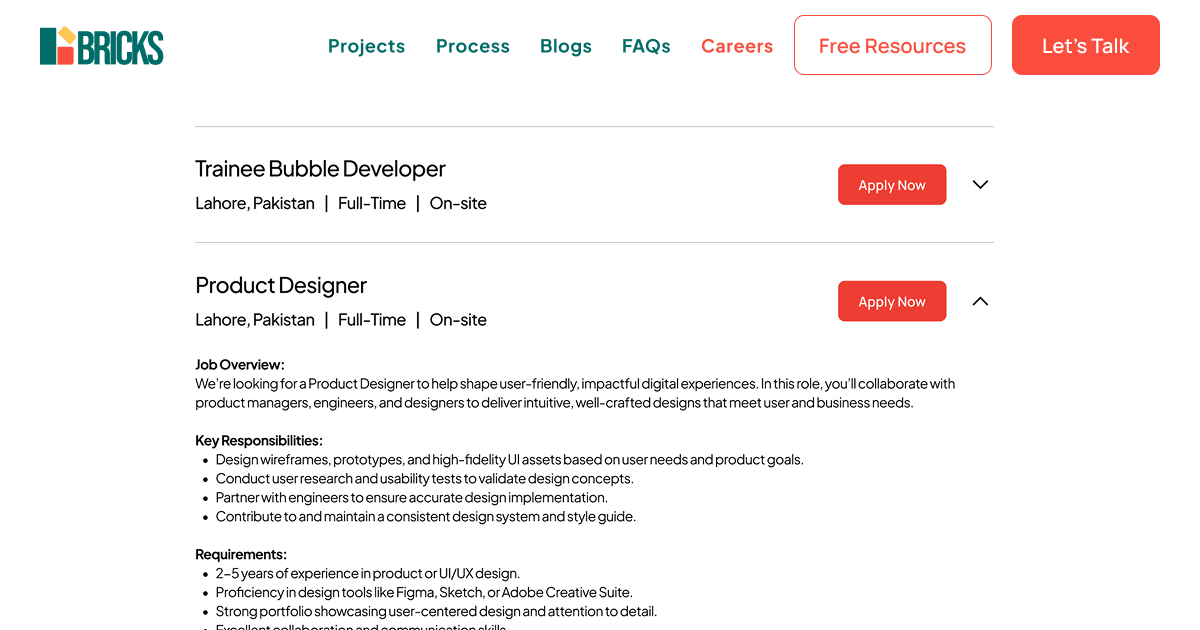The image size is (1200, 630).
Task: Apply Now for the Product Designer role
Action: tap(892, 301)
